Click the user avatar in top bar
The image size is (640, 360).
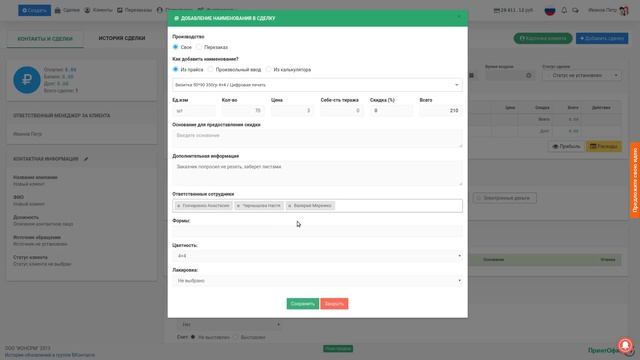coord(624,11)
